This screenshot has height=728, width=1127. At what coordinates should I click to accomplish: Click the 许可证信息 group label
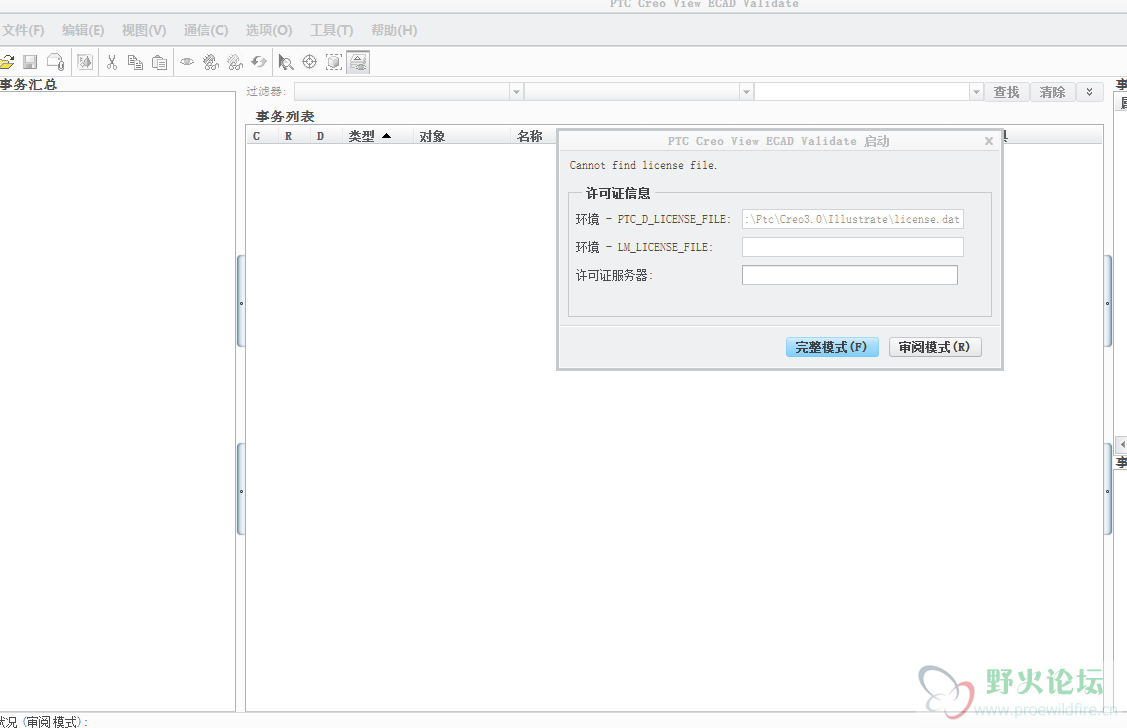point(618,193)
